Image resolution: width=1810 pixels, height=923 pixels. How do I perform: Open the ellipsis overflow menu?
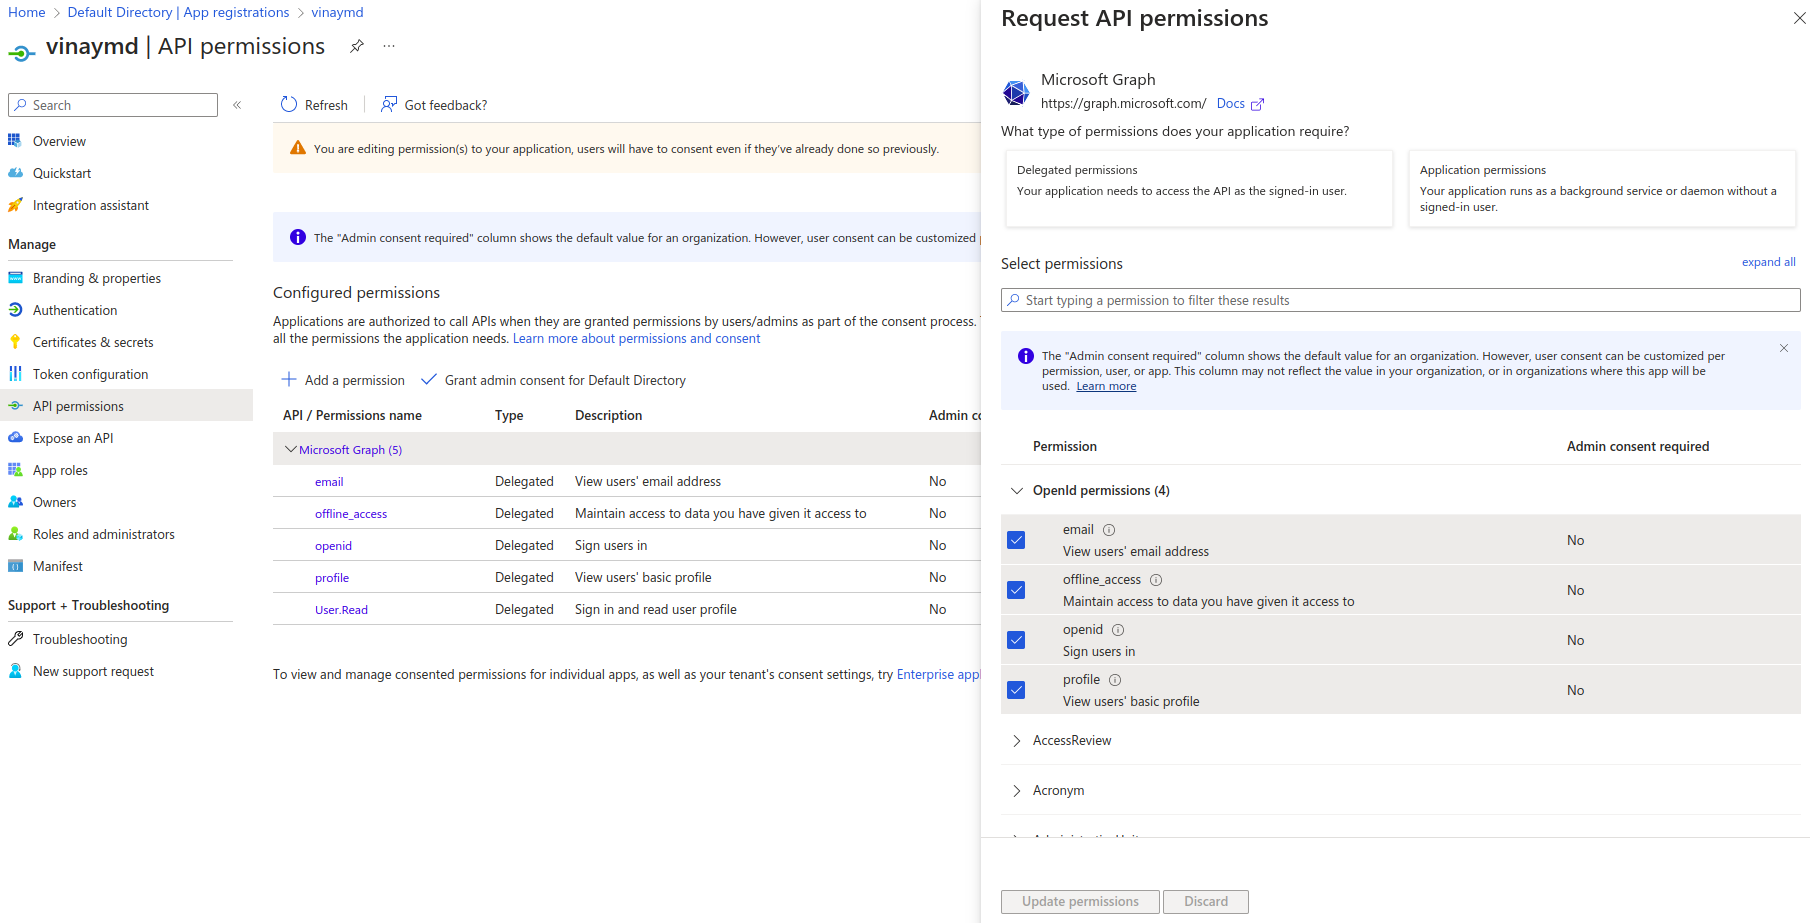pyautogui.click(x=389, y=46)
